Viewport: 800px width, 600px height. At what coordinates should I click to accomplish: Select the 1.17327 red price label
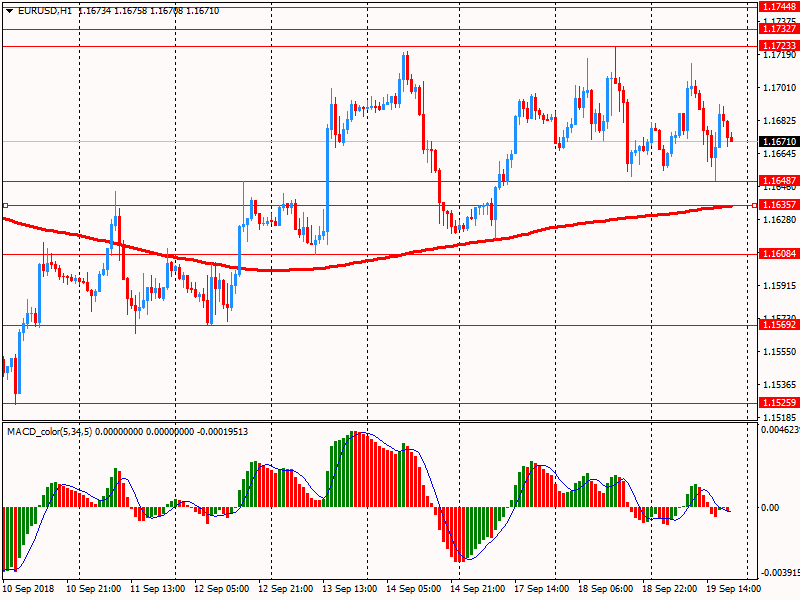[778, 30]
